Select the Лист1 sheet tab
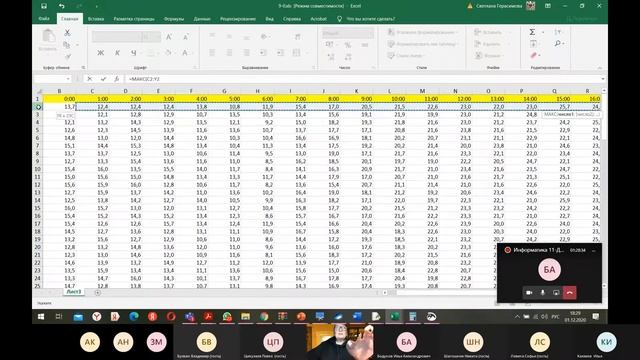The width and height of the screenshot is (640, 360). pos(74,292)
